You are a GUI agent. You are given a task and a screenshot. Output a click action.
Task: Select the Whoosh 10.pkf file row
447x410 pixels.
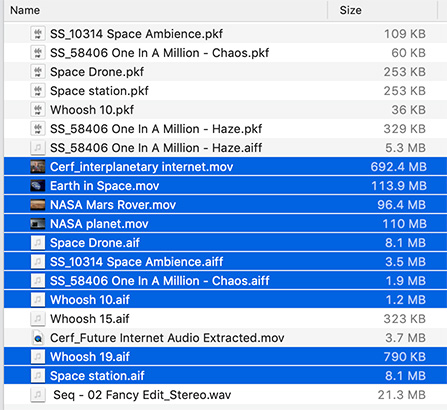point(225,110)
